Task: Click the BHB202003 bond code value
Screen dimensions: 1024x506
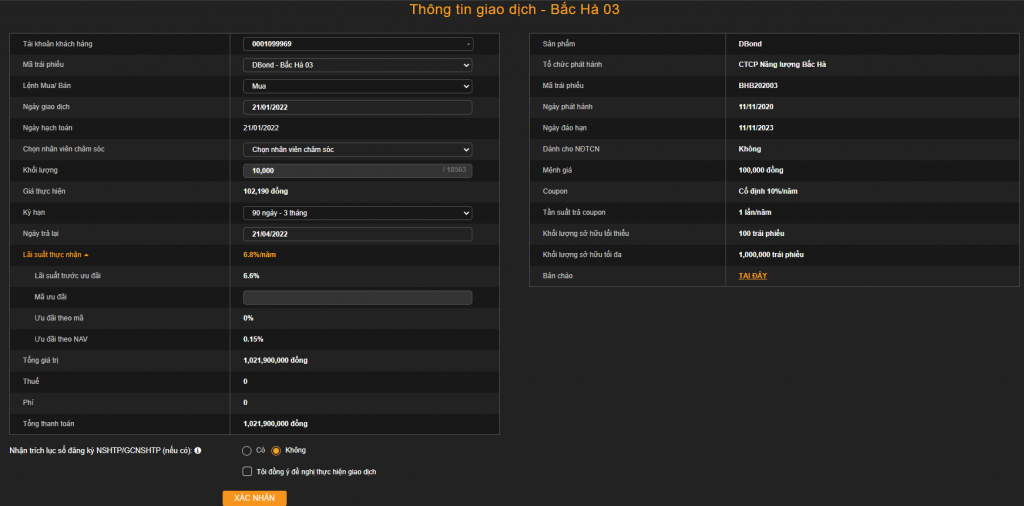Action: tap(759, 86)
